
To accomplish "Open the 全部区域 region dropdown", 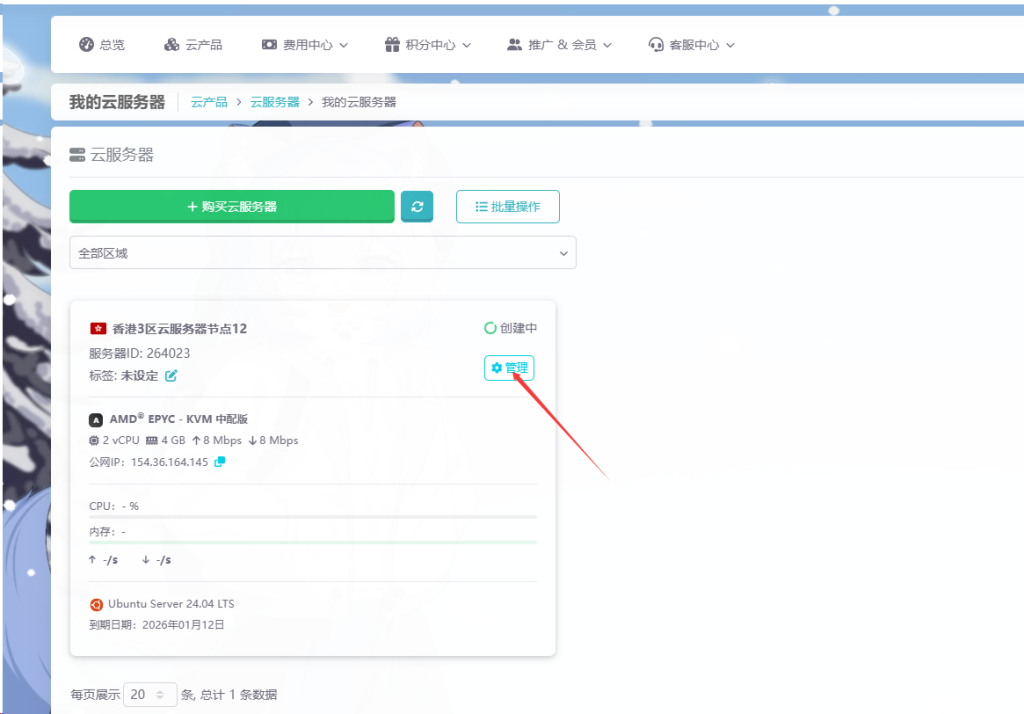I will (322, 253).
